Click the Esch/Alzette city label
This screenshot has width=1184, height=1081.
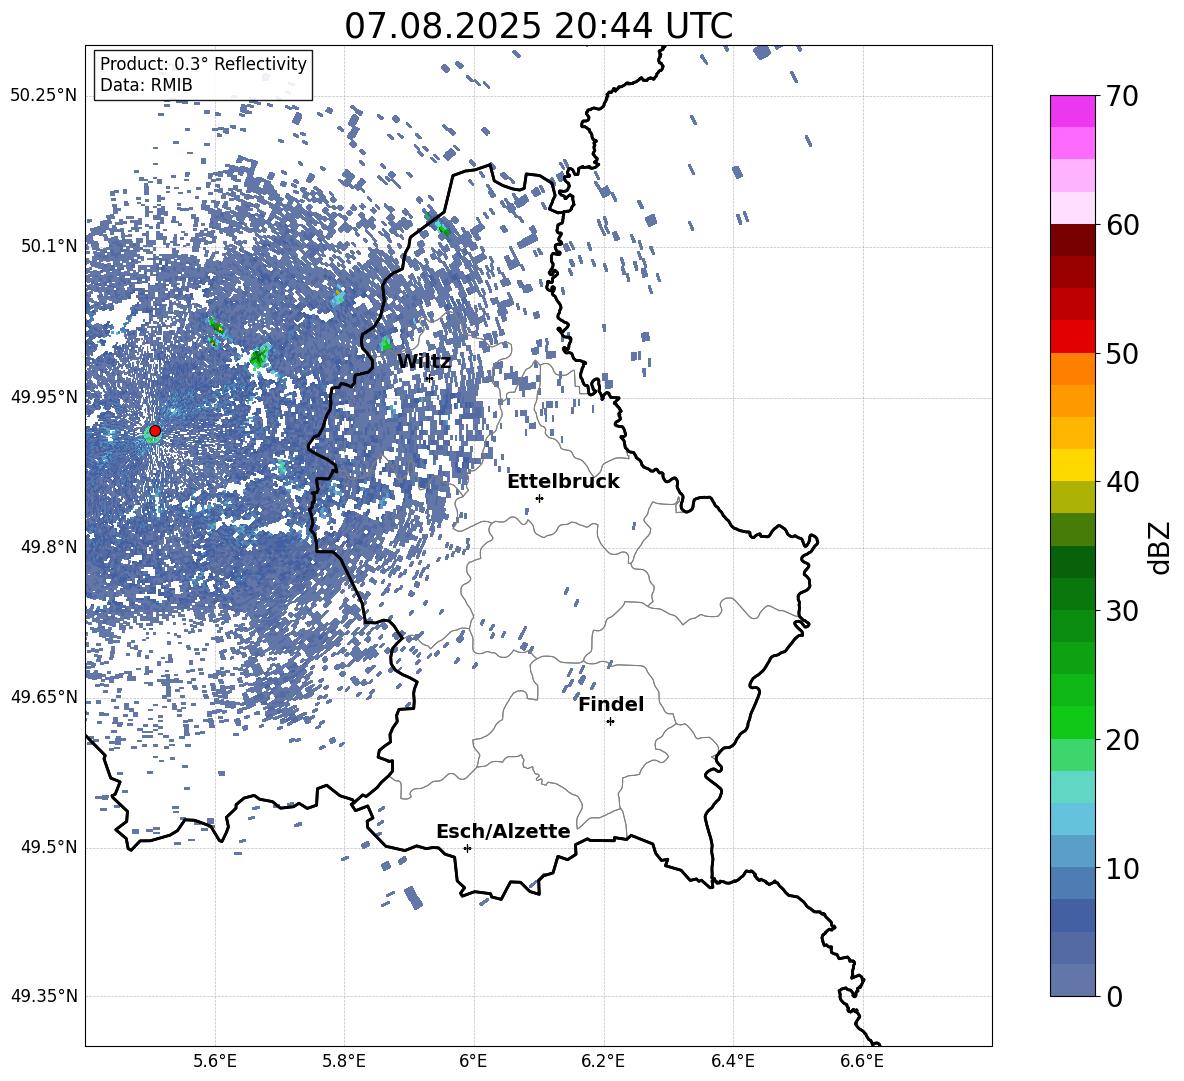pos(503,831)
